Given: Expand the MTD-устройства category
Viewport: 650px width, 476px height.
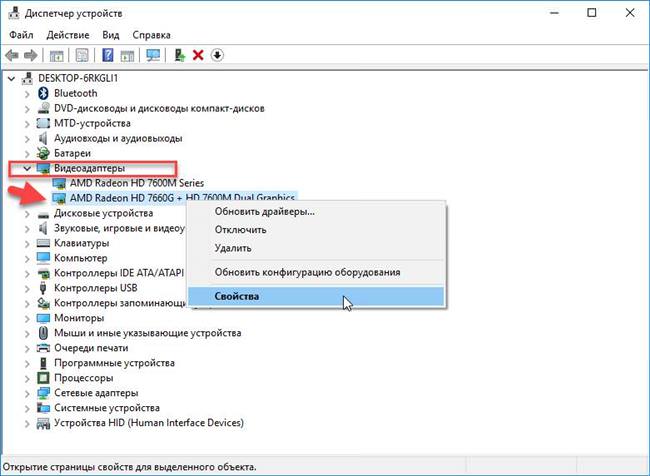Looking at the screenshot, I should pos(27,124).
